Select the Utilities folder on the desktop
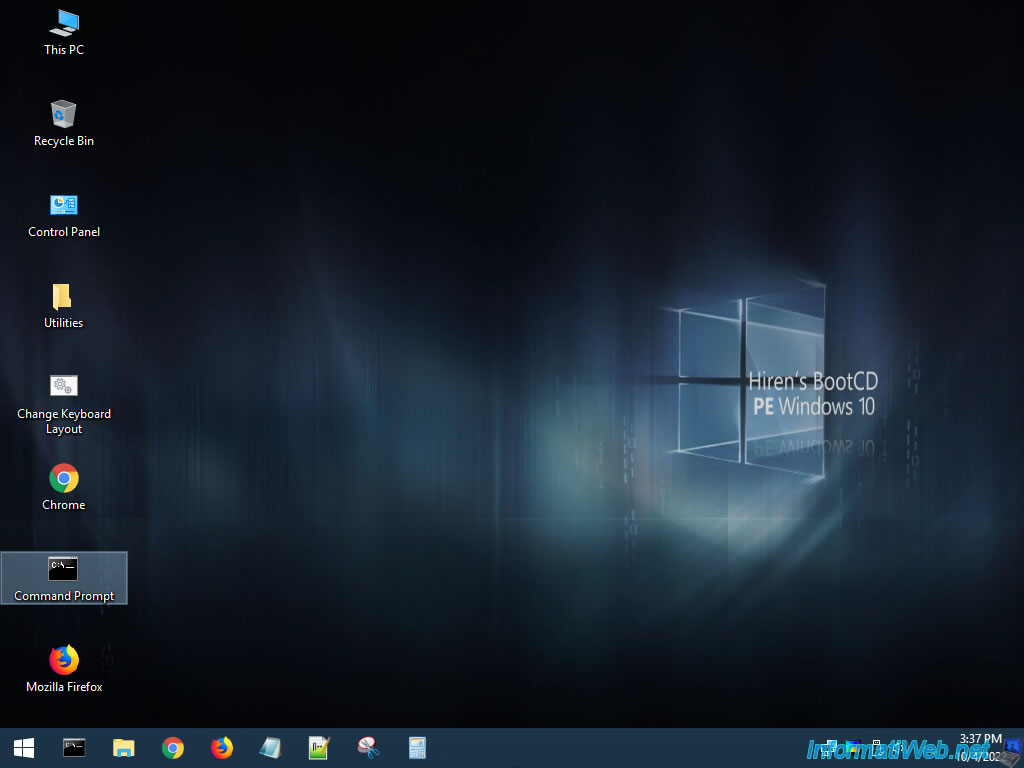The width and height of the screenshot is (1024, 768). pyautogui.click(x=63, y=306)
